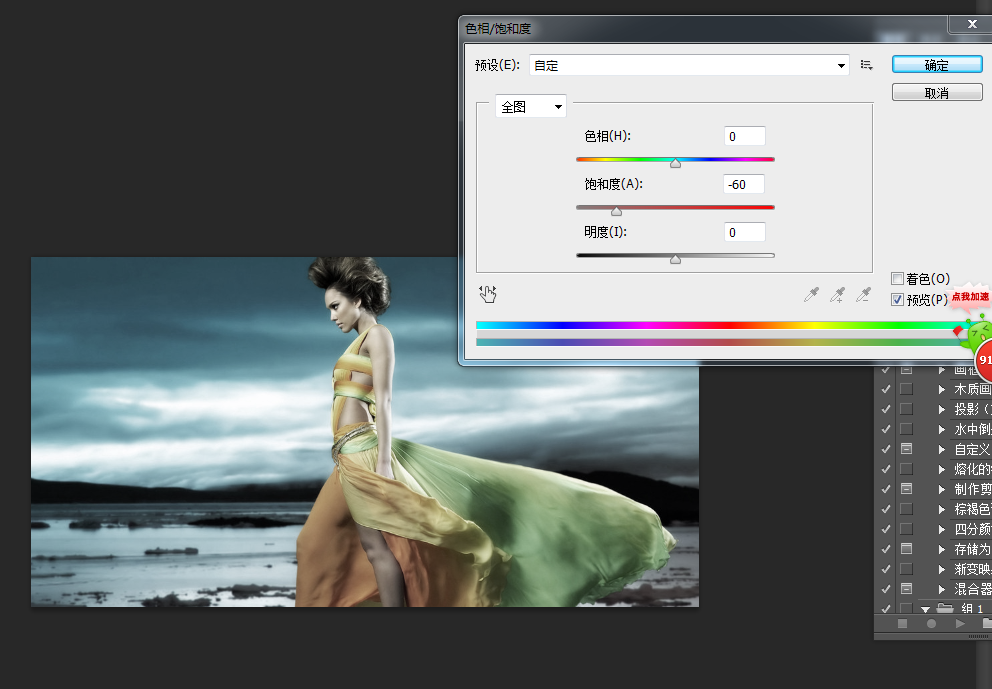Toggle checkmark for 制作剪 action
Viewport: 992px width, 689px height.
click(885, 489)
